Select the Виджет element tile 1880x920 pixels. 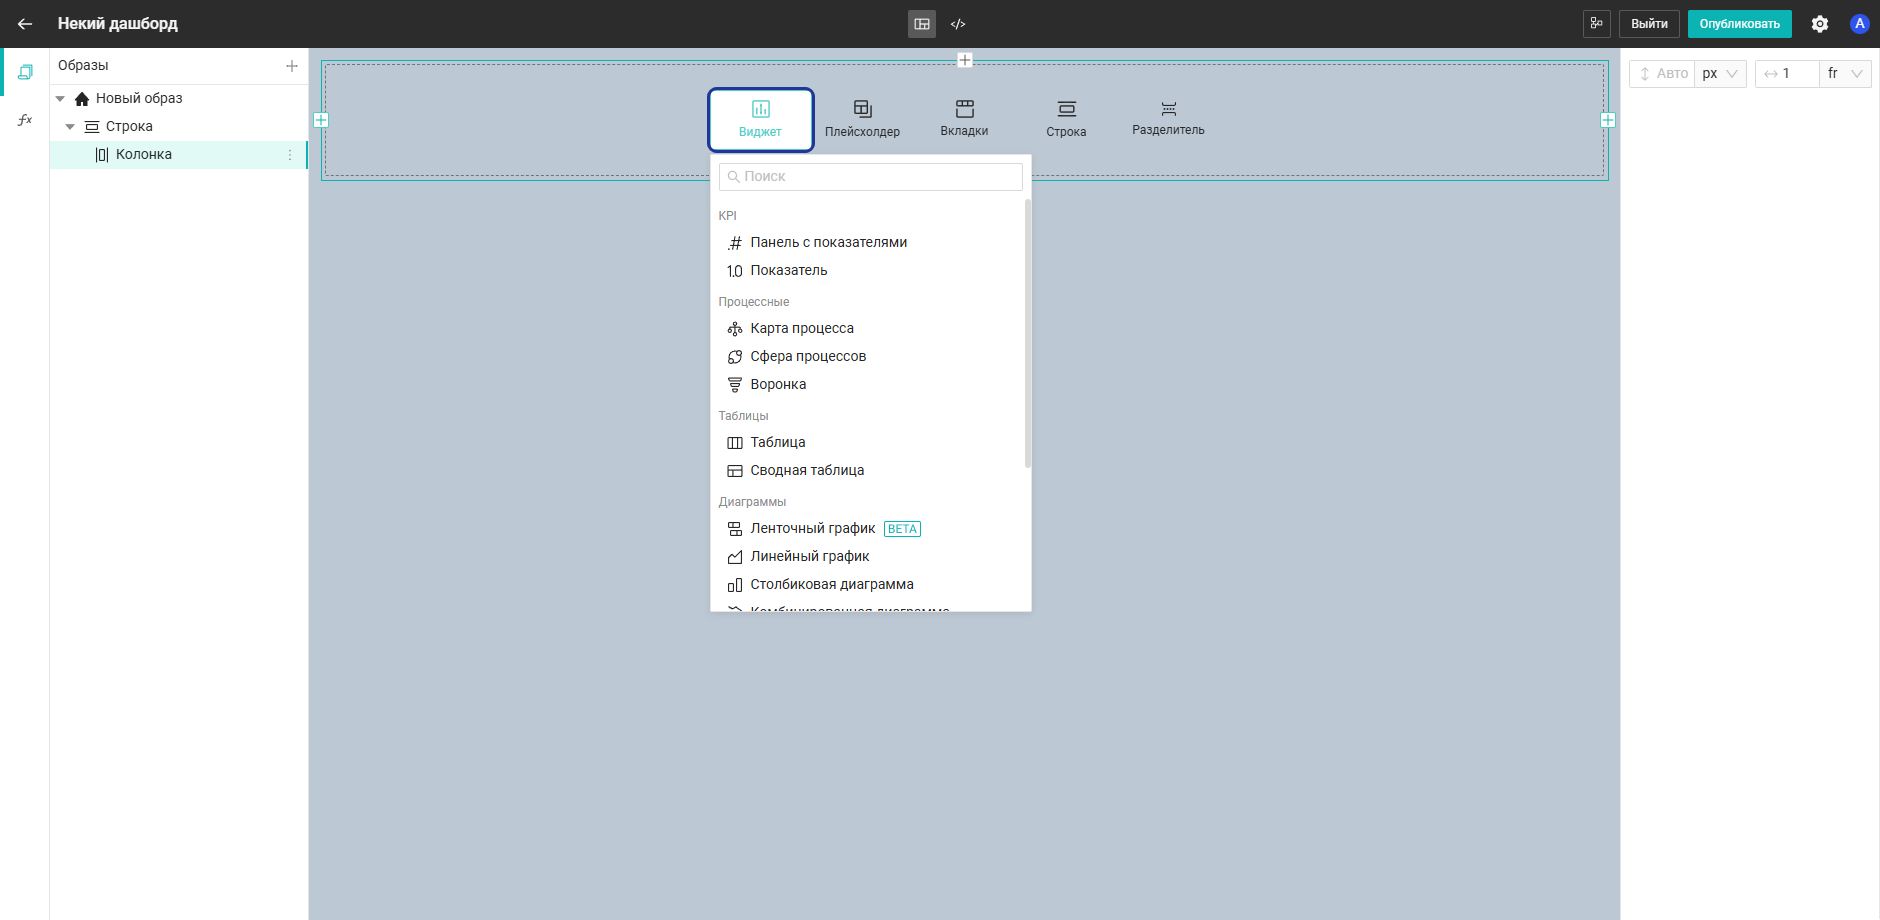click(761, 120)
